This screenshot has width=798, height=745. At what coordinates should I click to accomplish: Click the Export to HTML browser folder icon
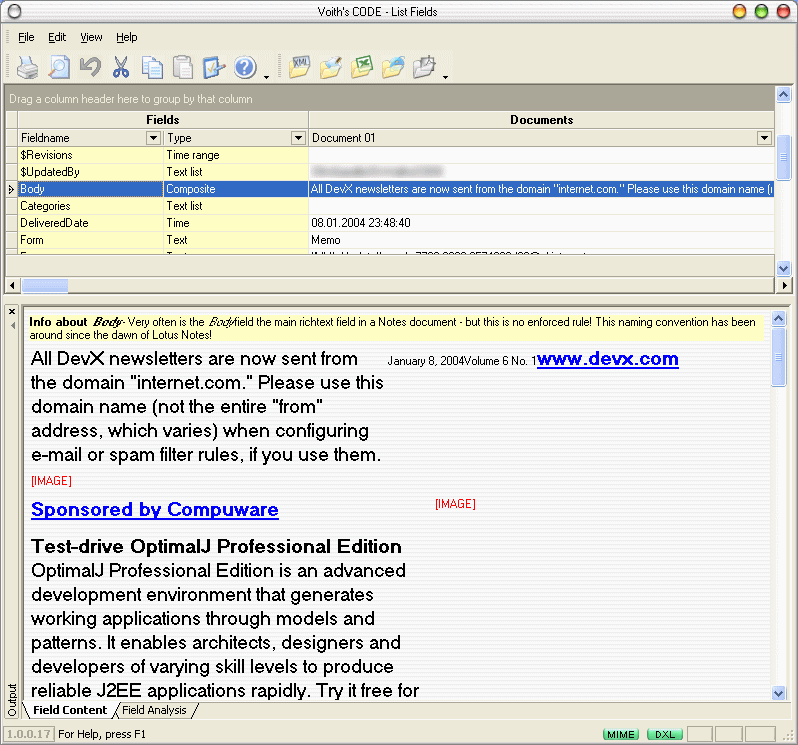[x=393, y=67]
